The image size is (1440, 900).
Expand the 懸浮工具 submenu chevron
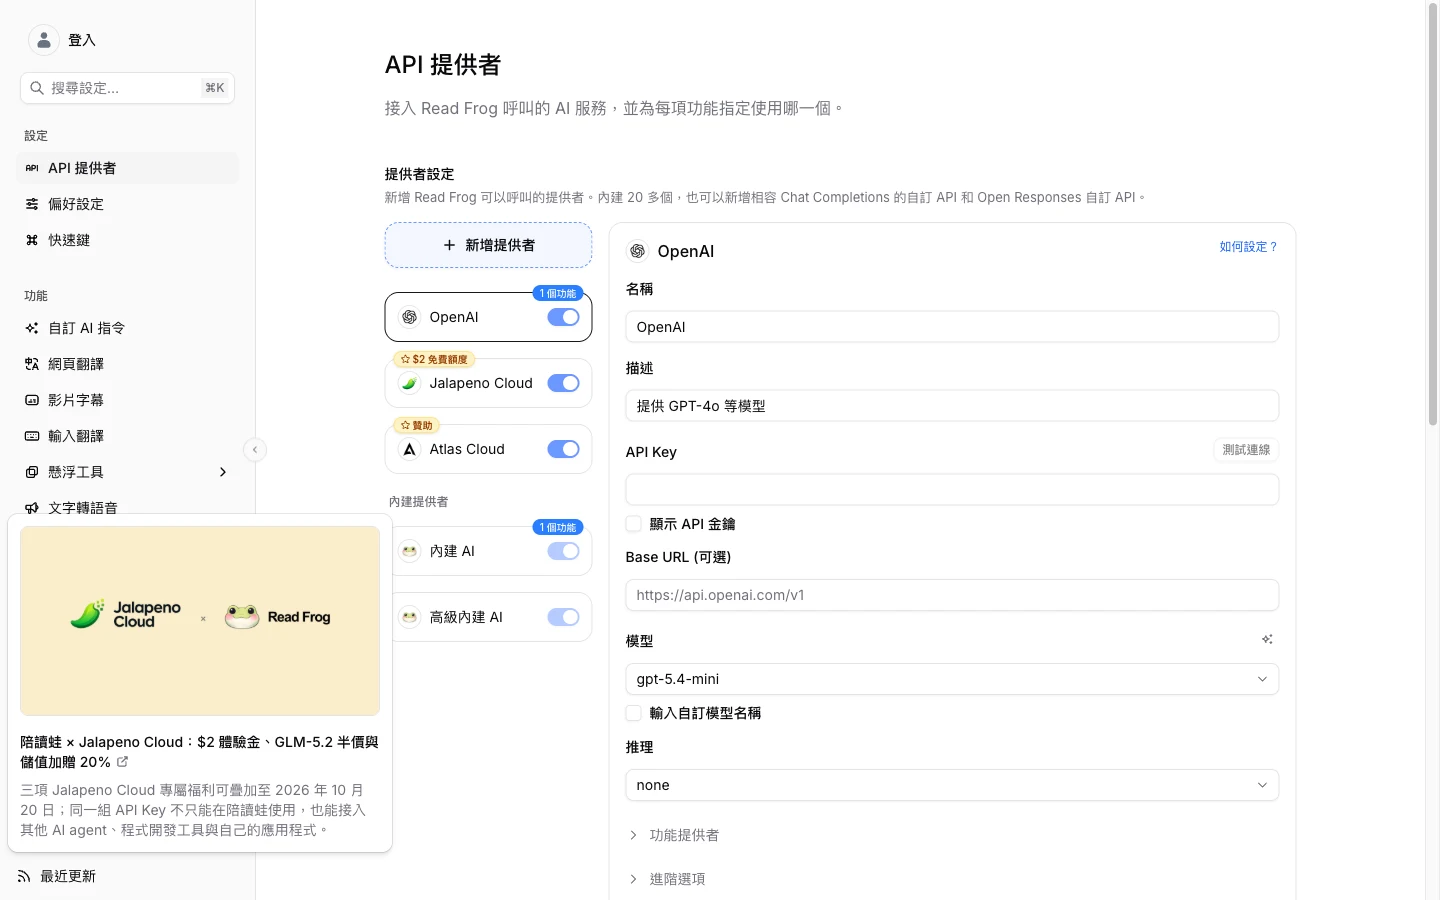pyautogui.click(x=222, y=472)
